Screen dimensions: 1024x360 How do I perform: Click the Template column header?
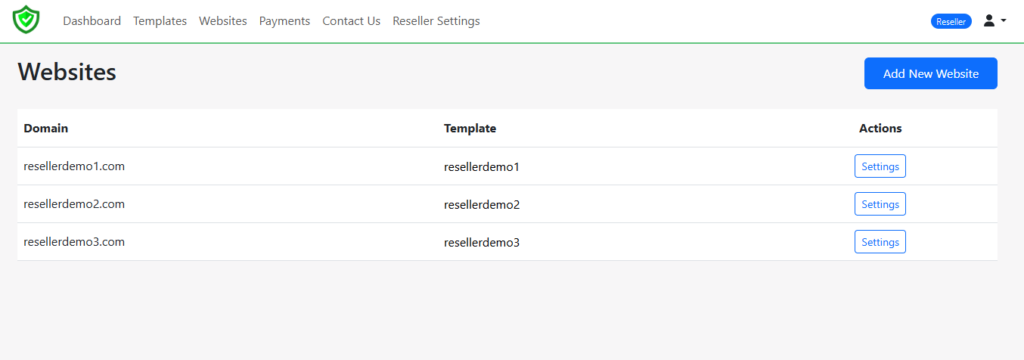pos(470,128)
